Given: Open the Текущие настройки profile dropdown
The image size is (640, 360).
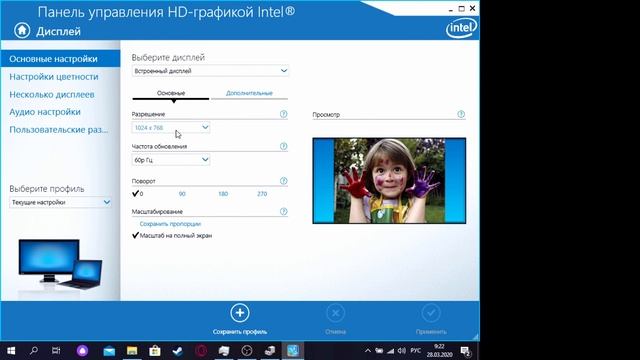Looking at the screenshot, I should [60, 202].
